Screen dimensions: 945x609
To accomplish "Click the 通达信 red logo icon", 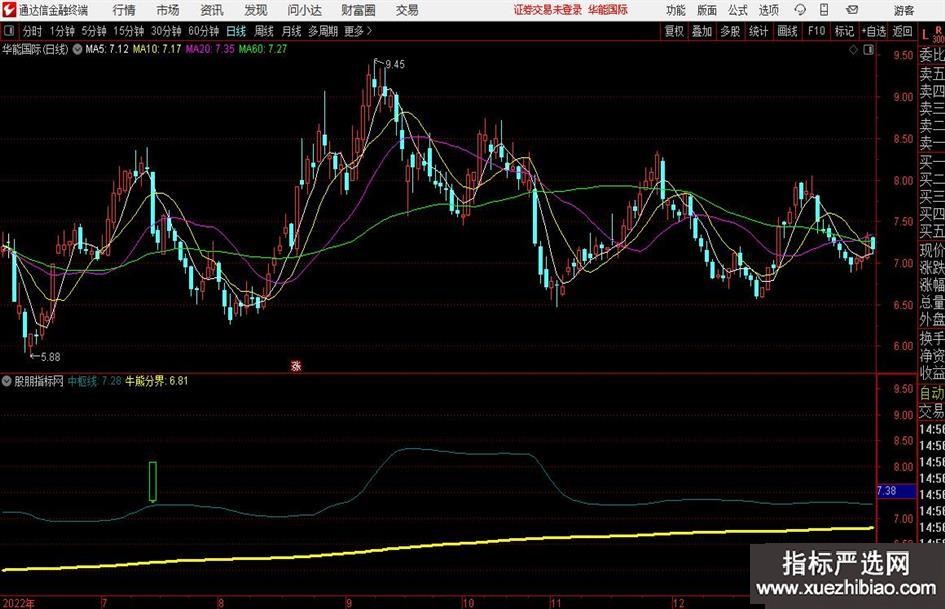I will [x=8, y=10].
